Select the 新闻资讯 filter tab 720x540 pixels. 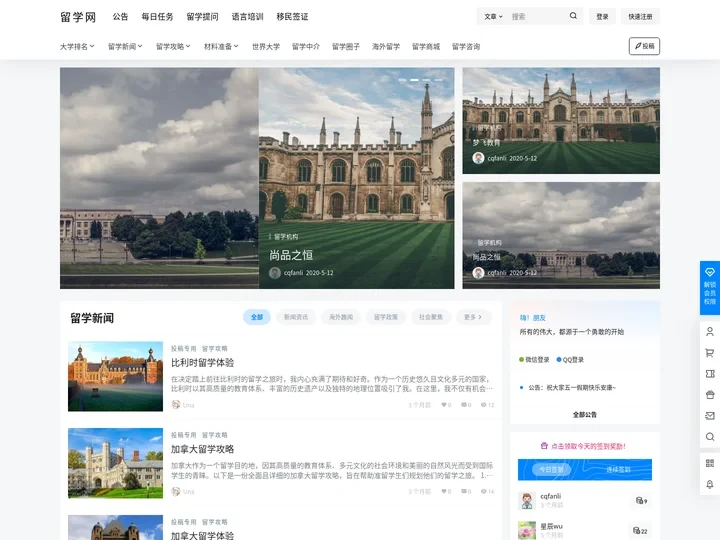(296, 317)
